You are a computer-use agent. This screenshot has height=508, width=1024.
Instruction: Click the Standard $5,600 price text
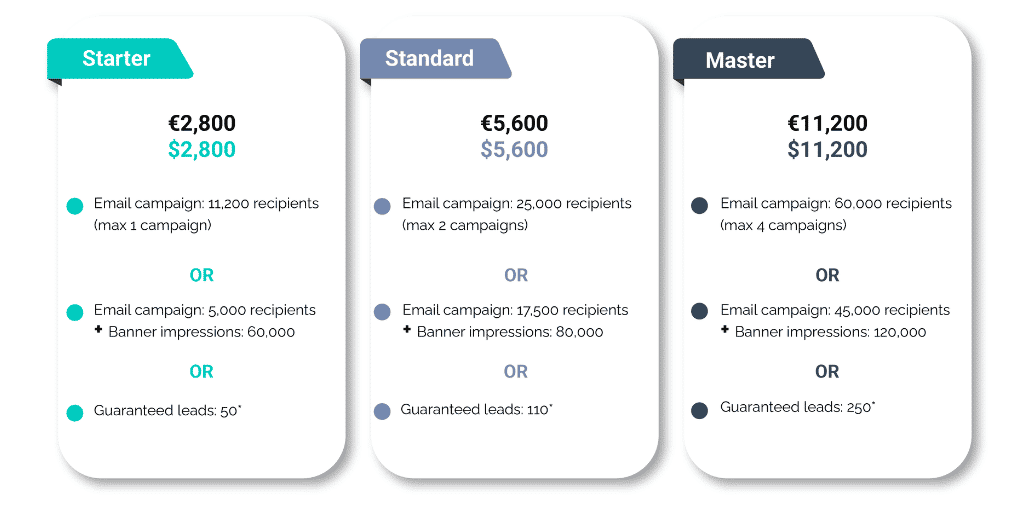click(514, 150)
